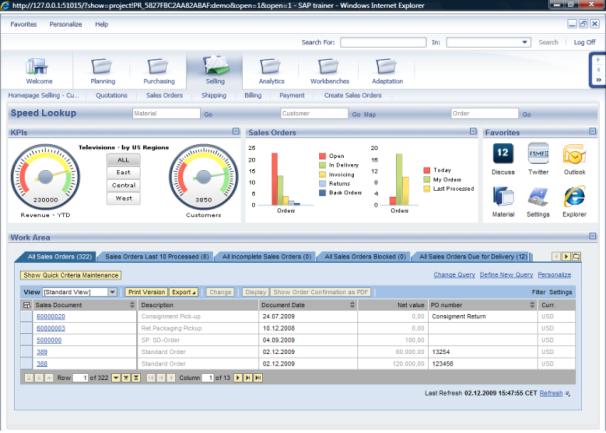The width and height of the screenshot is (606, 433).
Task: Open the Purchasing folder icon
Action: click(x=158, y=66)
